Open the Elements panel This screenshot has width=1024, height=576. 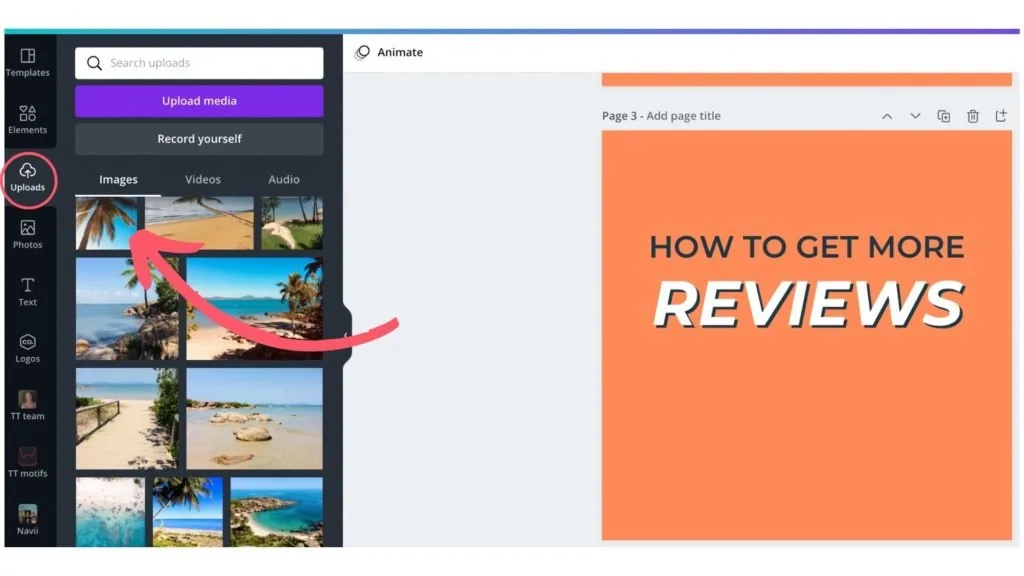[x=28, y=118]
